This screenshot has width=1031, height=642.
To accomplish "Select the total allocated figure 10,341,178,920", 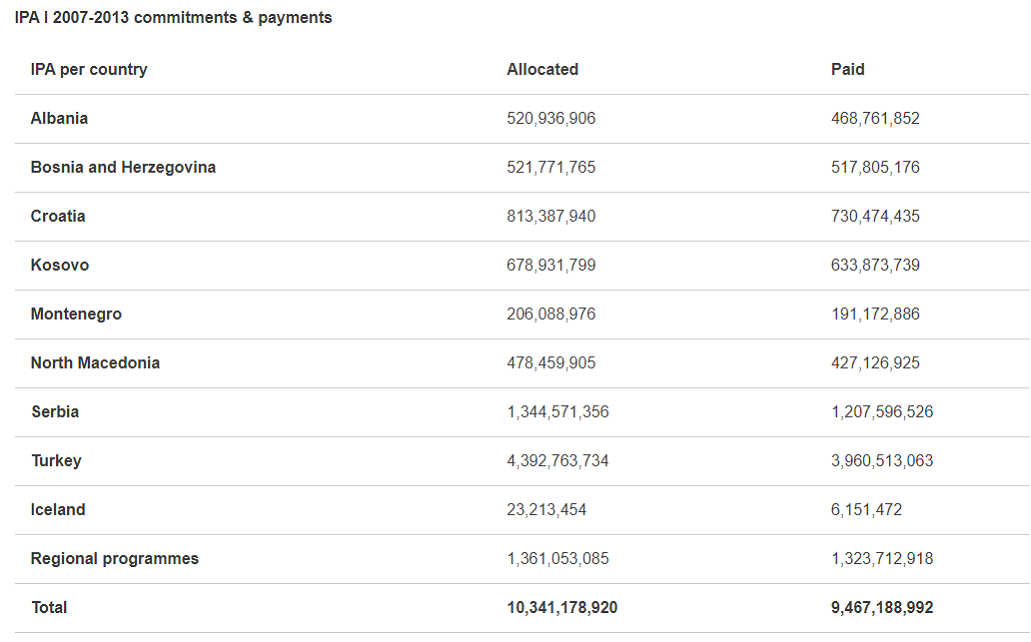I will coord(562,608).
